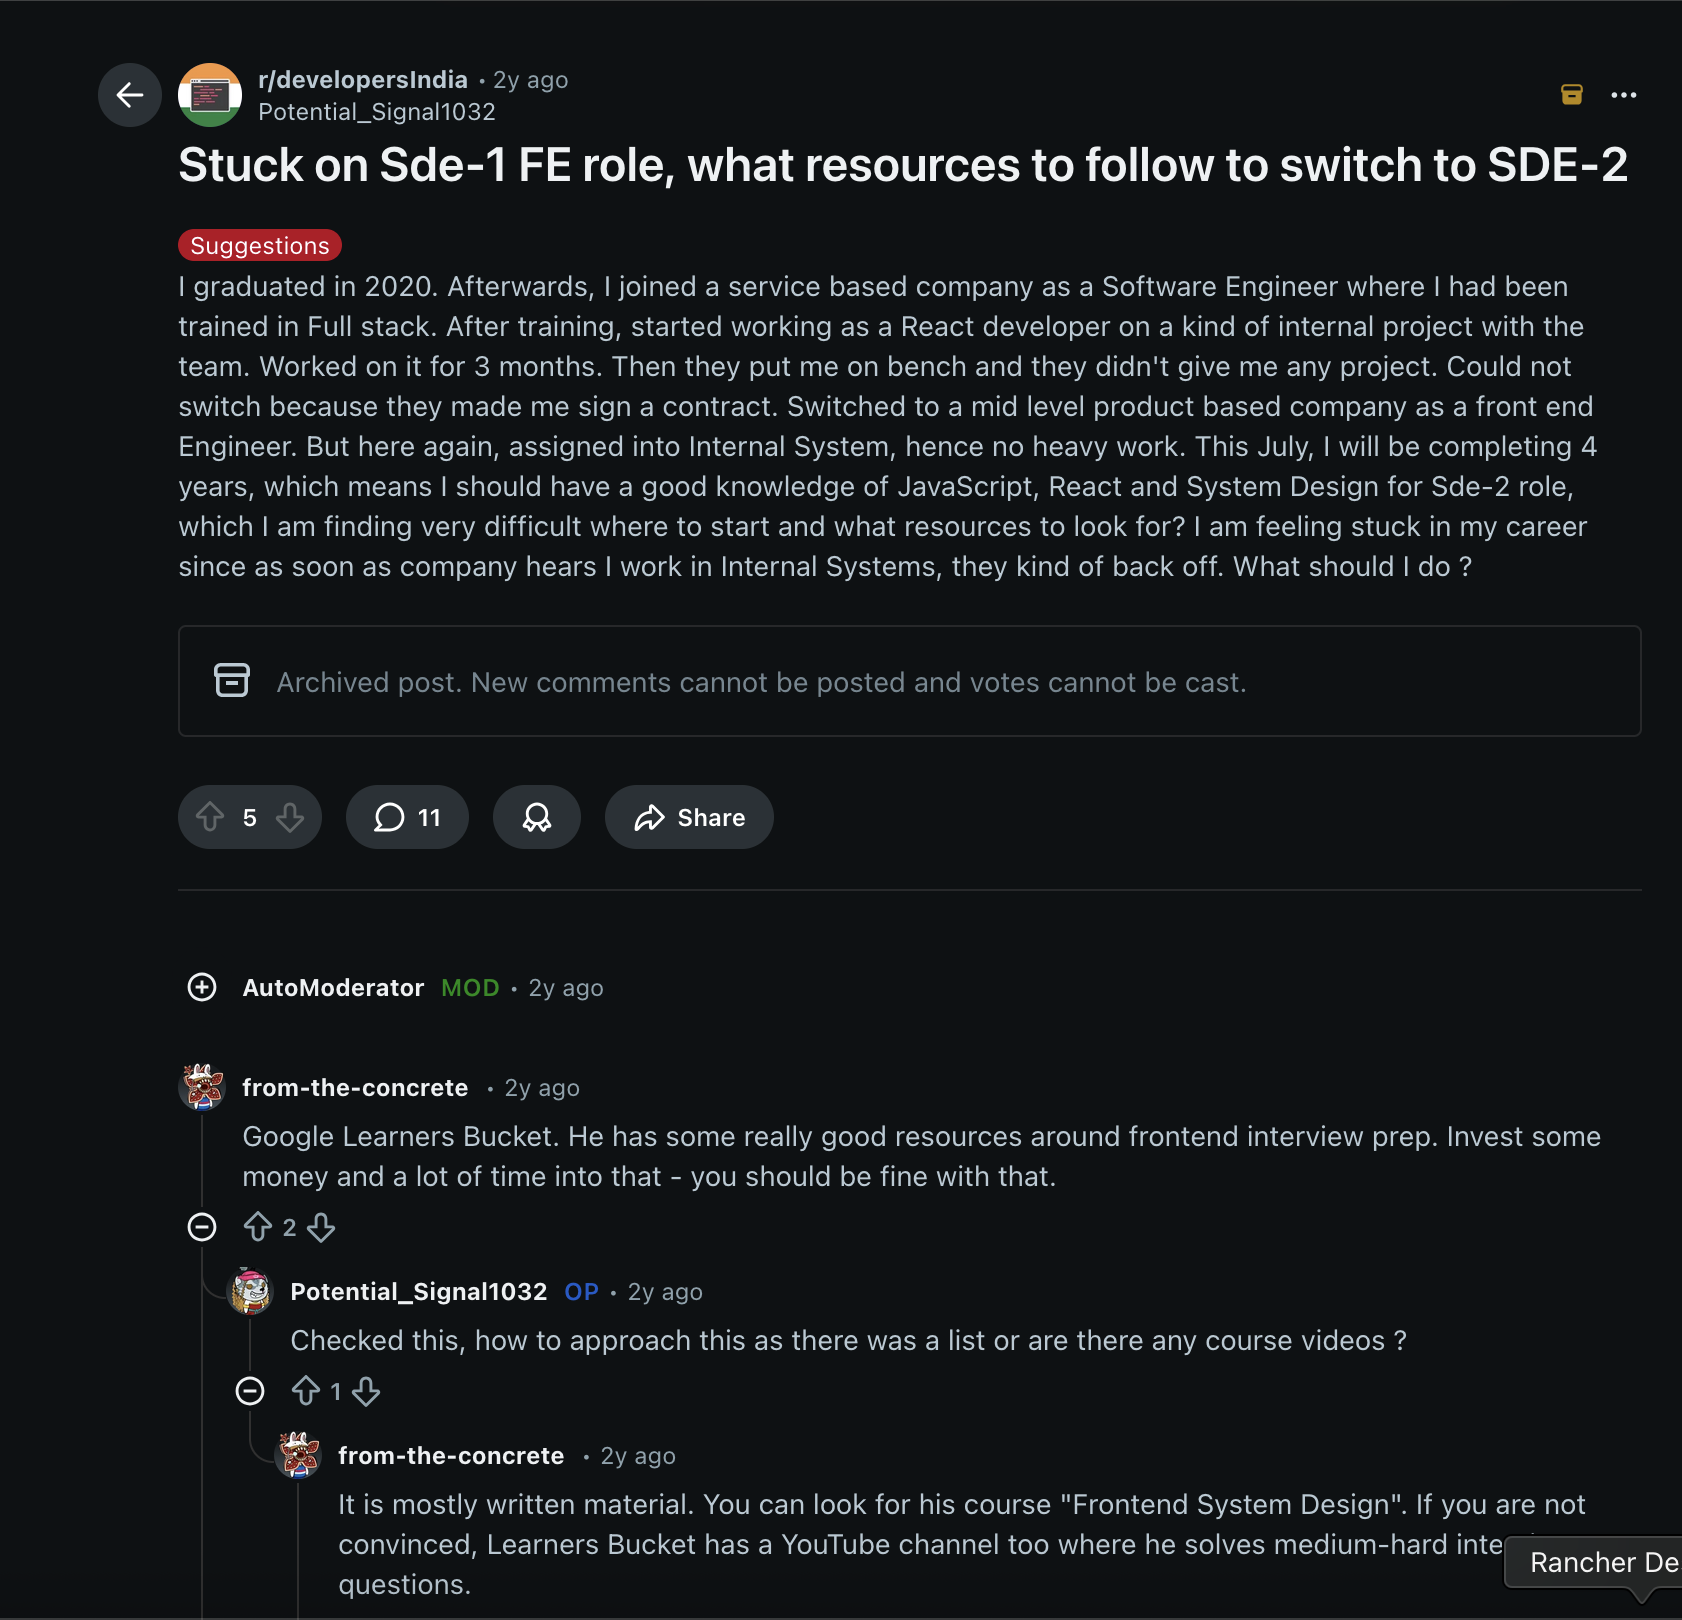Upvote the post

pos(210,817)
